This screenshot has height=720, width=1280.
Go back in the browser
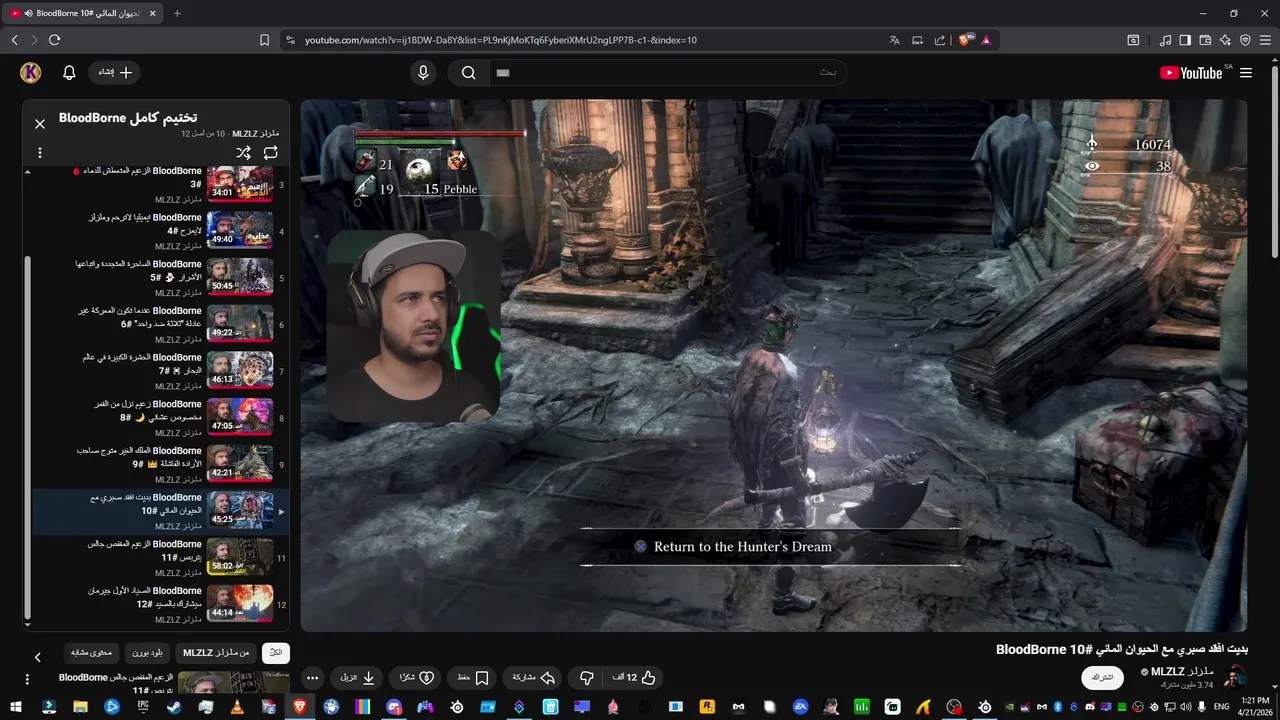coord(14,40)
